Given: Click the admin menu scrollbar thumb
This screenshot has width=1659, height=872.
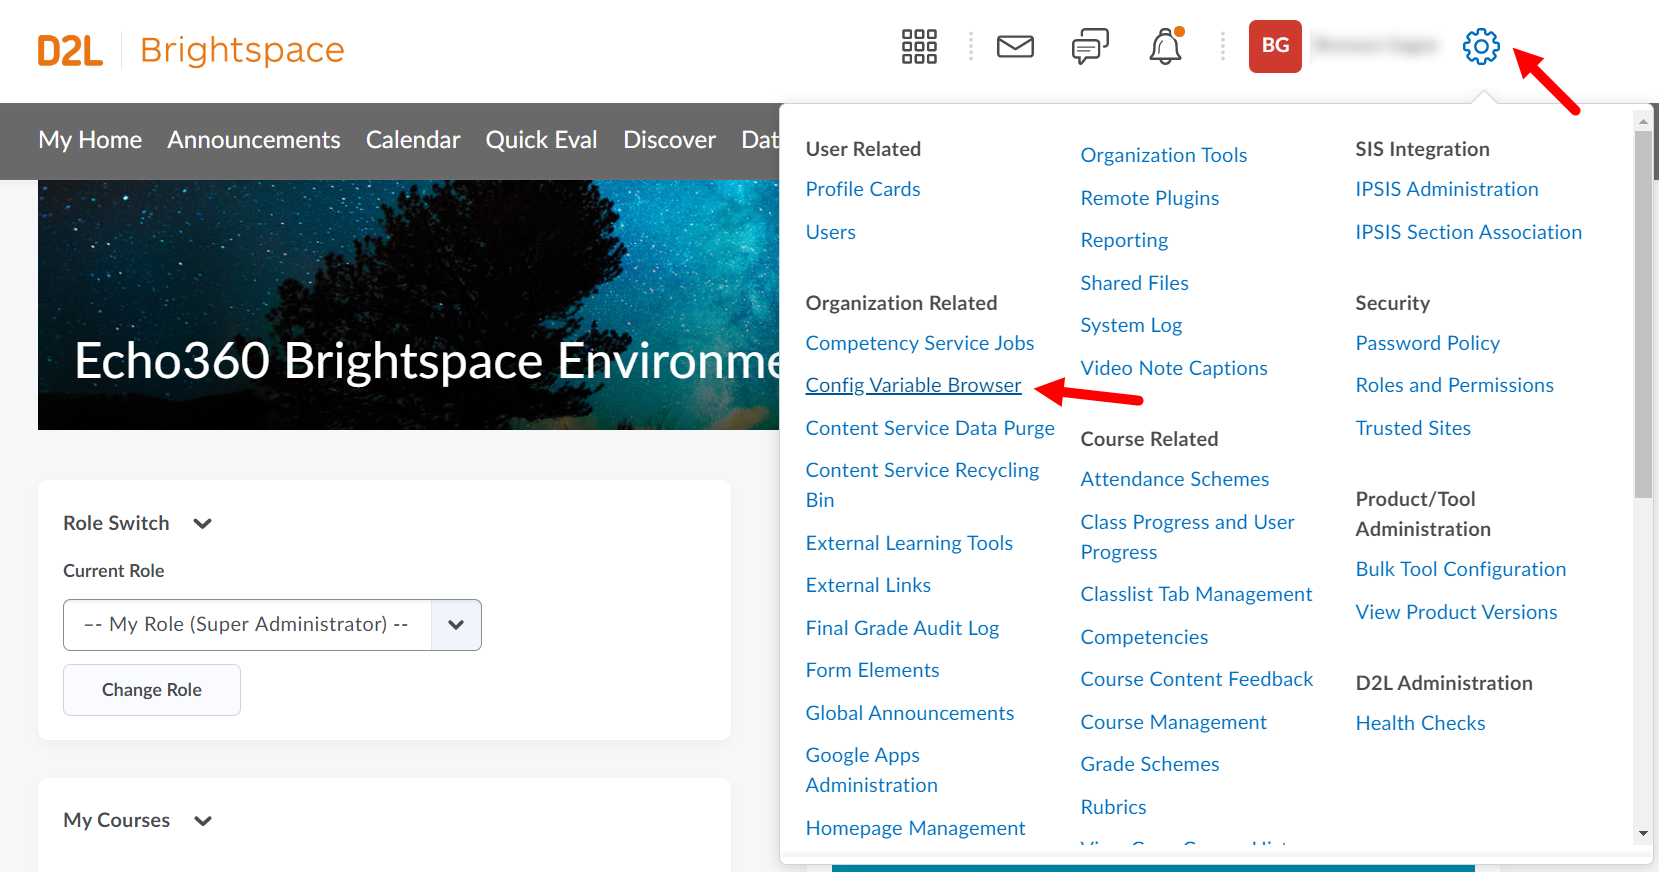Looking at the screenshot, I should click(1643, 314).
